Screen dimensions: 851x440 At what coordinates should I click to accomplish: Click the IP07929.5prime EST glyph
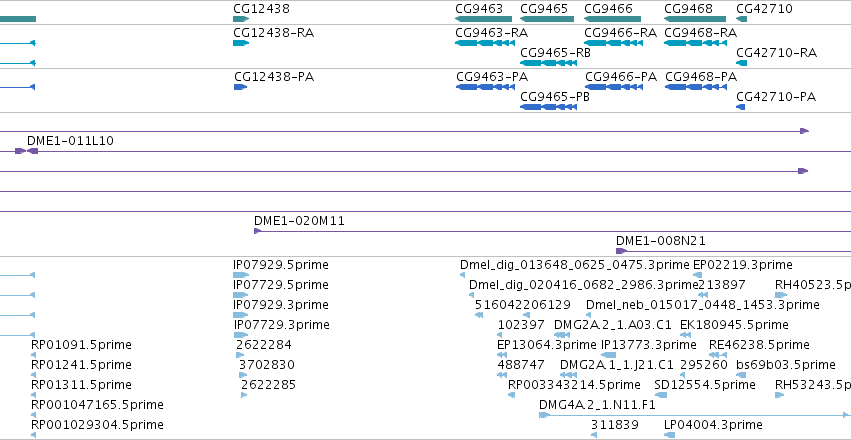(241, 275)
